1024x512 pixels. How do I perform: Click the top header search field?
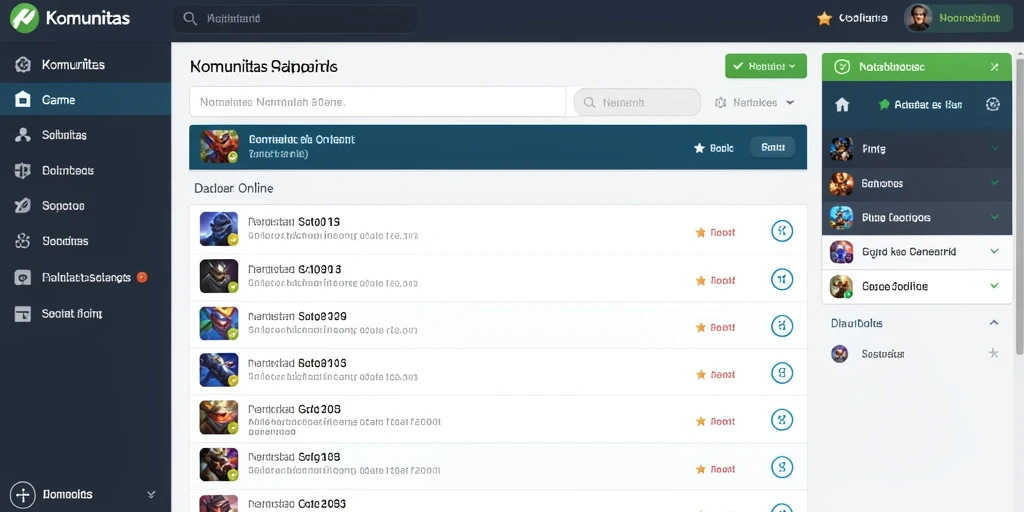click(x=295, y=19)
